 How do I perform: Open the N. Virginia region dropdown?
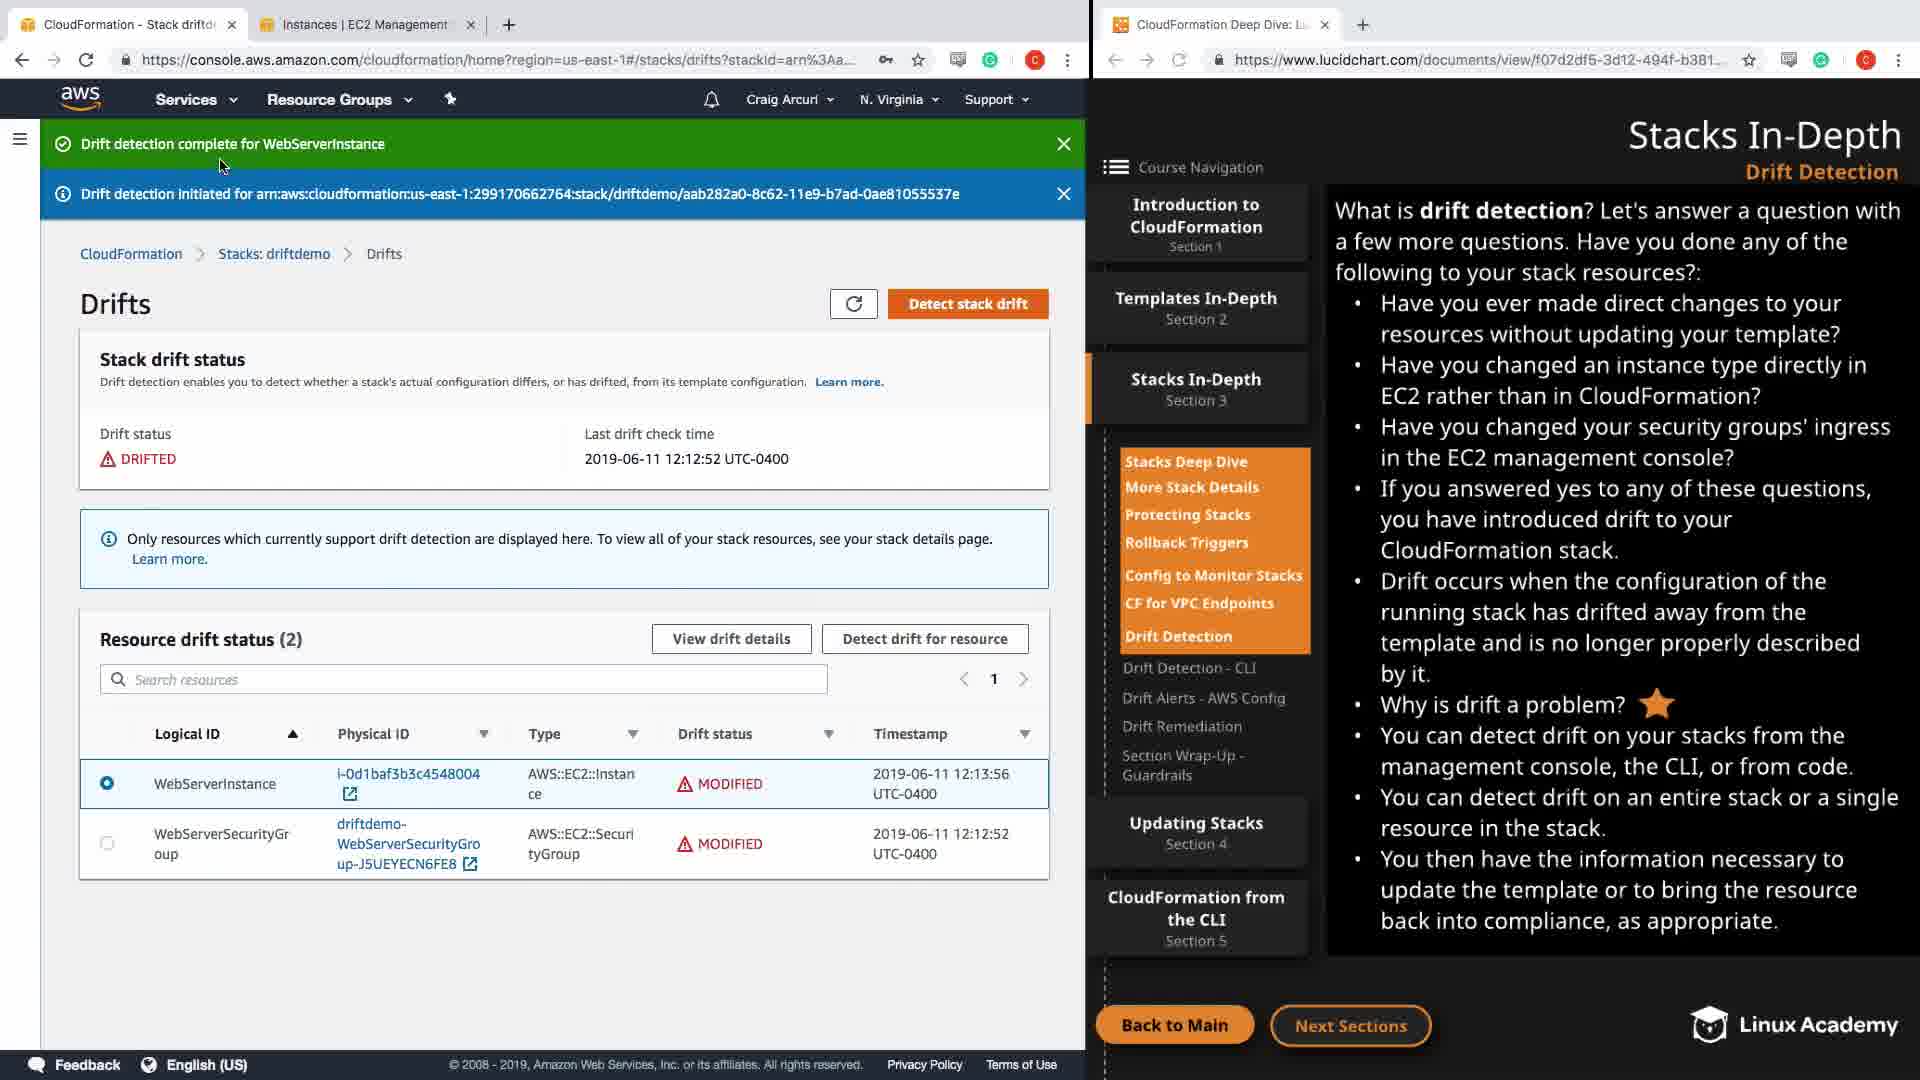click(x=899, y=100)
